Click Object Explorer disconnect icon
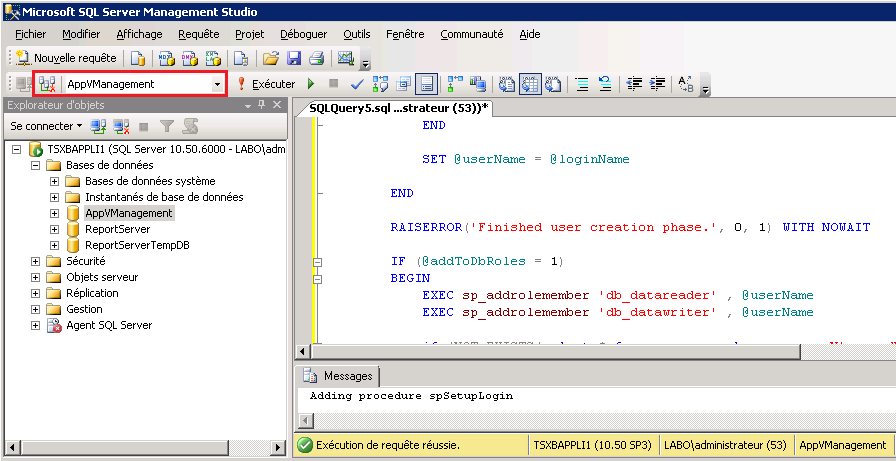Viewport: 896px width, 461px height. click(x=121, y=126)
